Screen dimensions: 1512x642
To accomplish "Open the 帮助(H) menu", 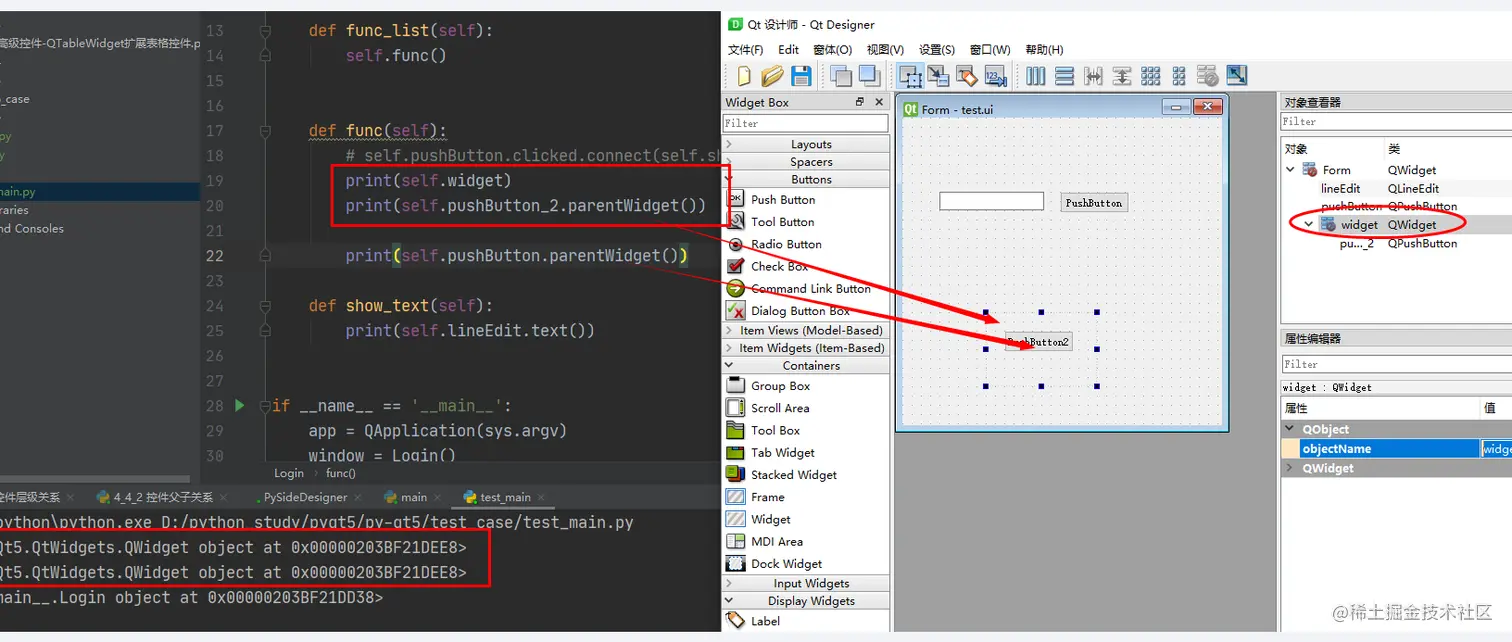I will click(1044, 50).
